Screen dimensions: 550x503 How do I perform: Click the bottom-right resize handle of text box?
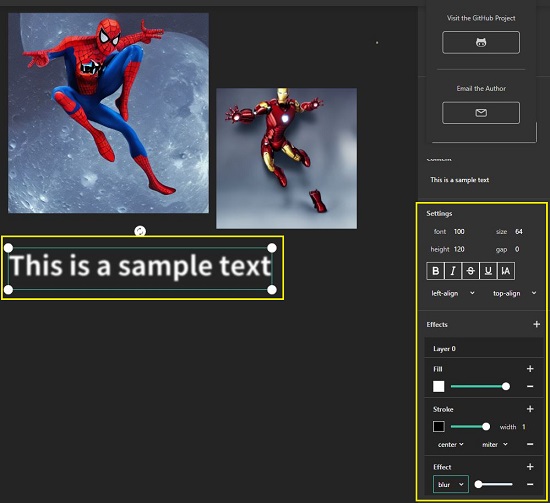(272, 290)
